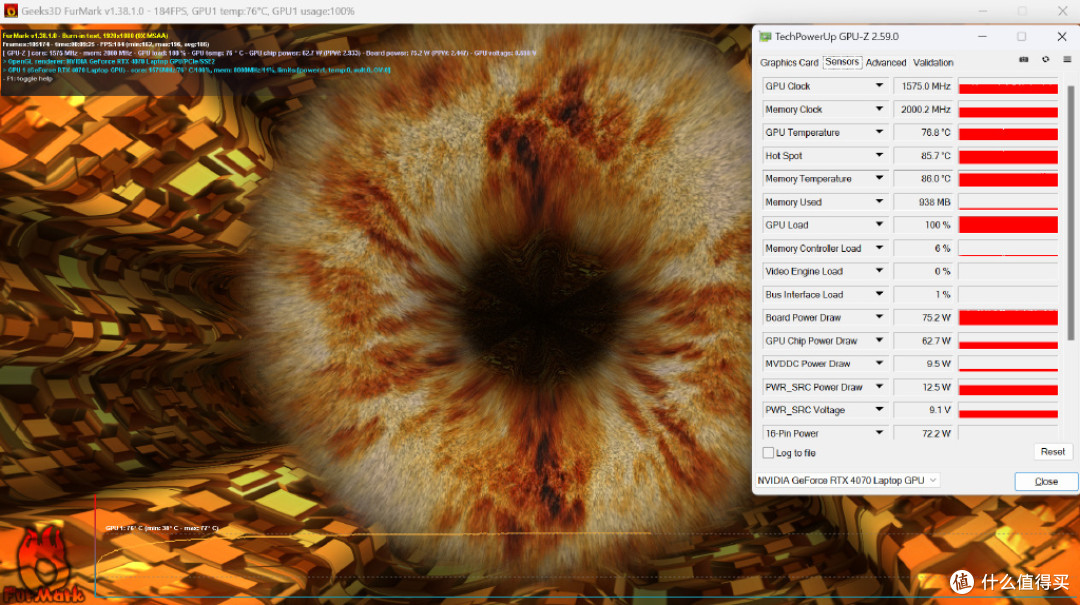Open the GPU Temperature sensor dropdown
Viewport: 1080px width, 605px height.
pyautogui.click(x=879, y=132)
